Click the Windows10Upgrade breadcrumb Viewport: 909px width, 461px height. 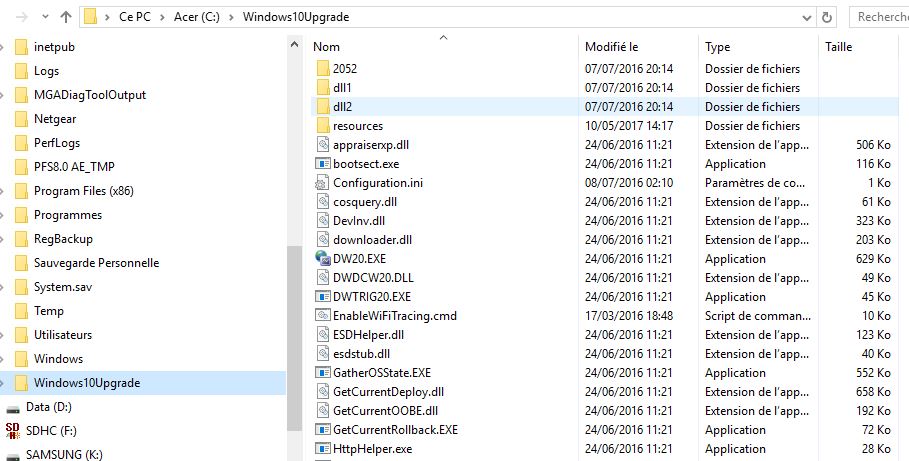click(296, 17)
